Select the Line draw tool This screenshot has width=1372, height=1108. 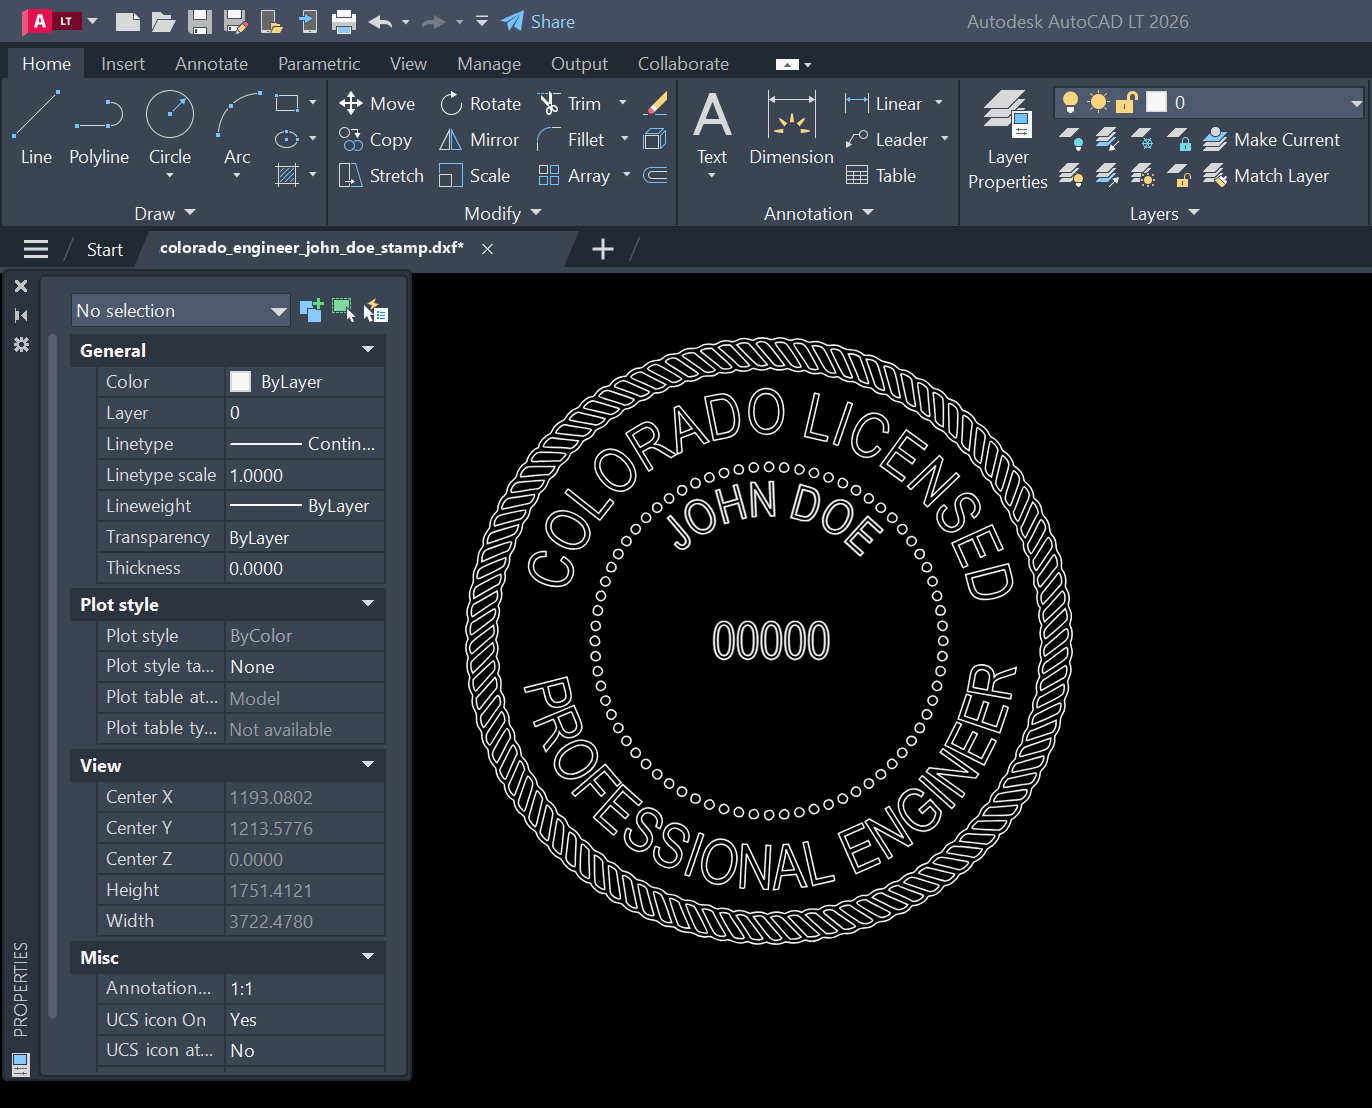36,128
